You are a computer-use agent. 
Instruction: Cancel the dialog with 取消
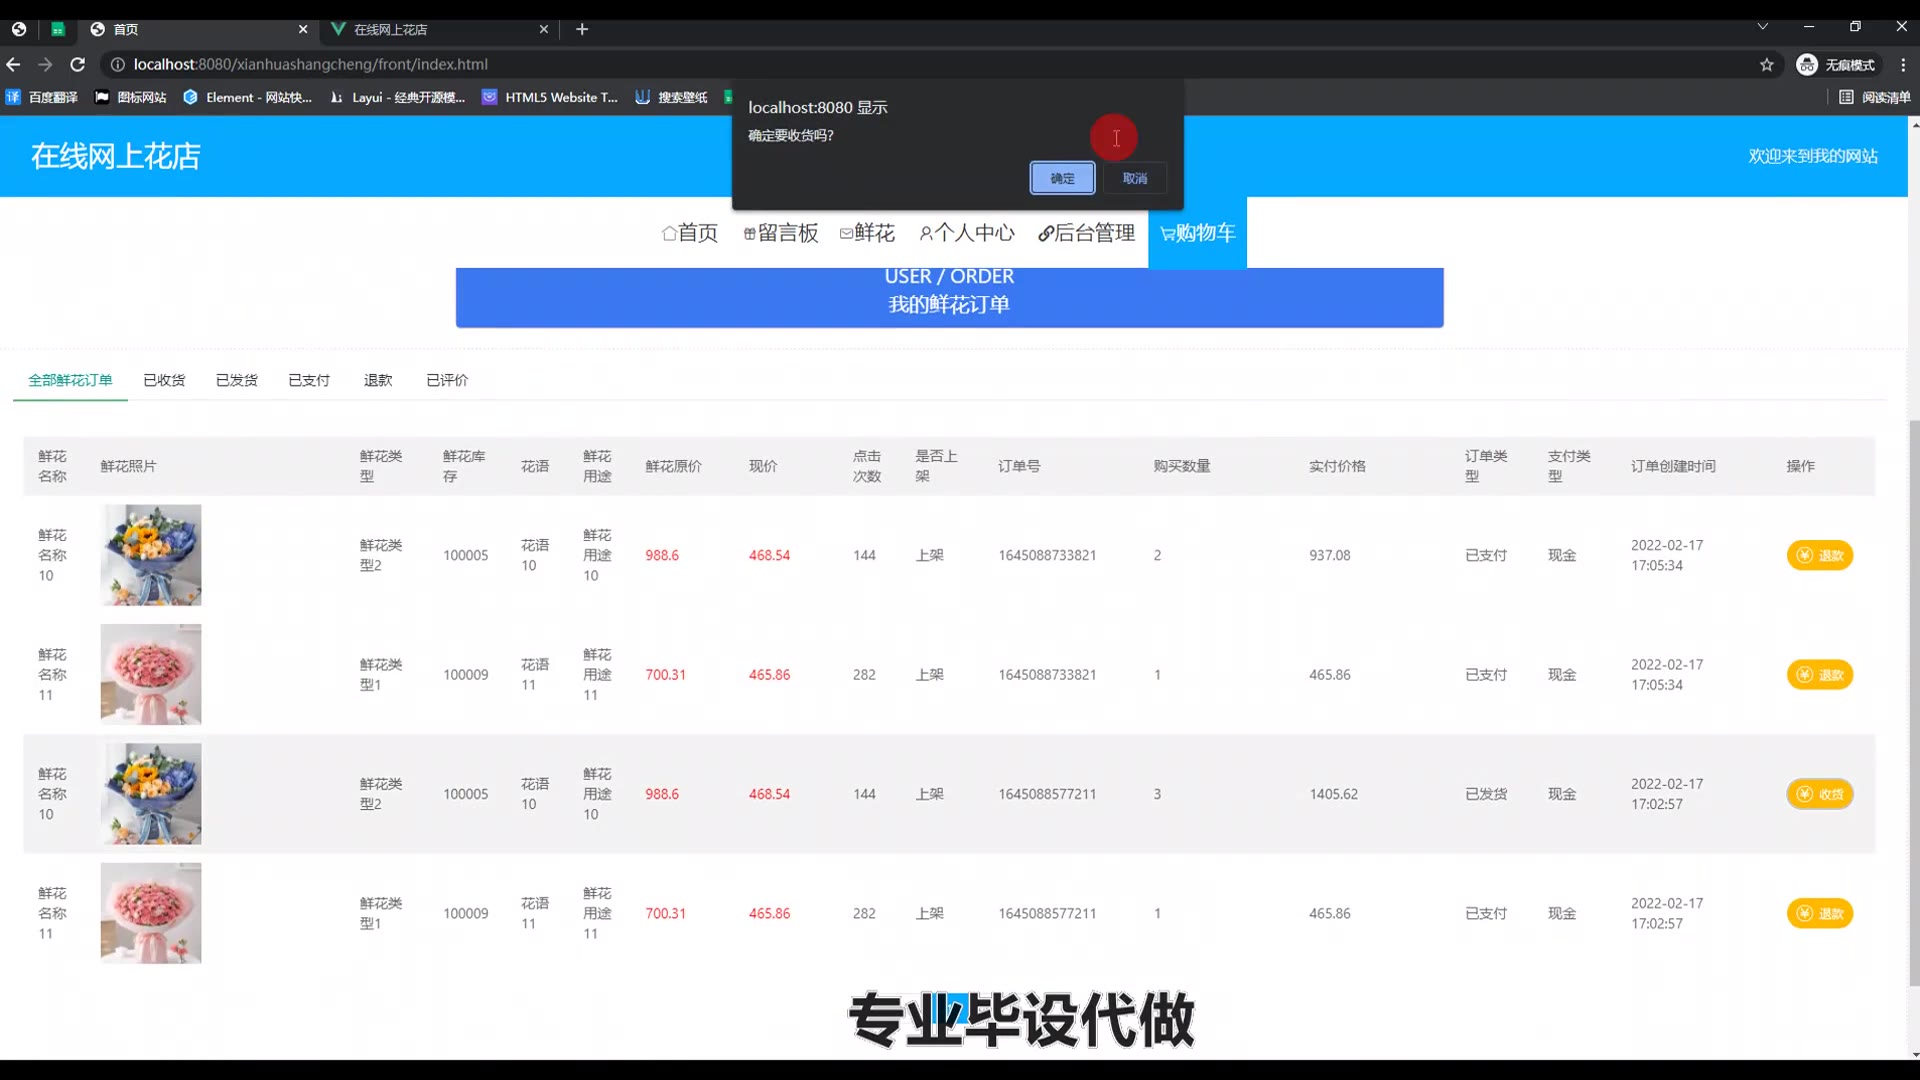pos(1134,178)
